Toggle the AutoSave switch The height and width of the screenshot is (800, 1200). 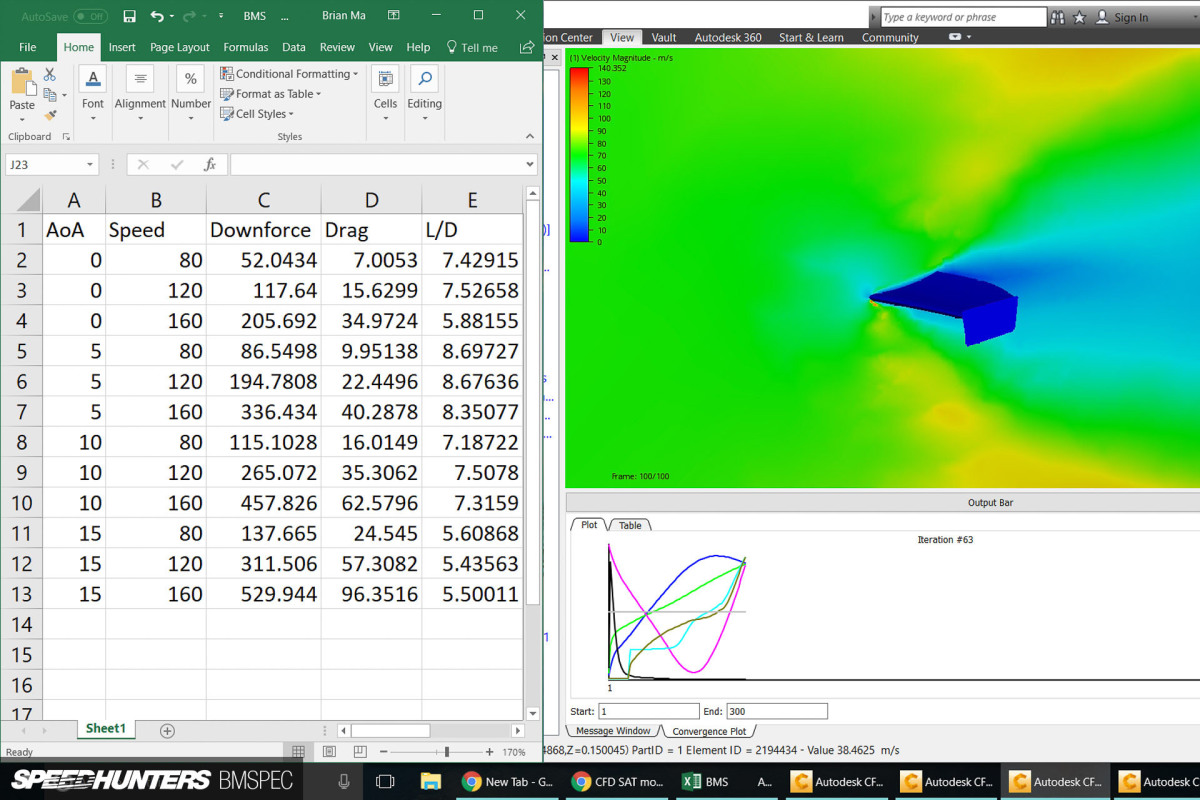click(x=90, y=16)
